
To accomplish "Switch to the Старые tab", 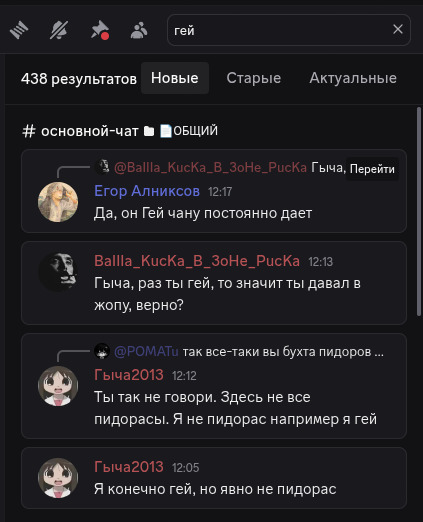I will coord(254,78).
